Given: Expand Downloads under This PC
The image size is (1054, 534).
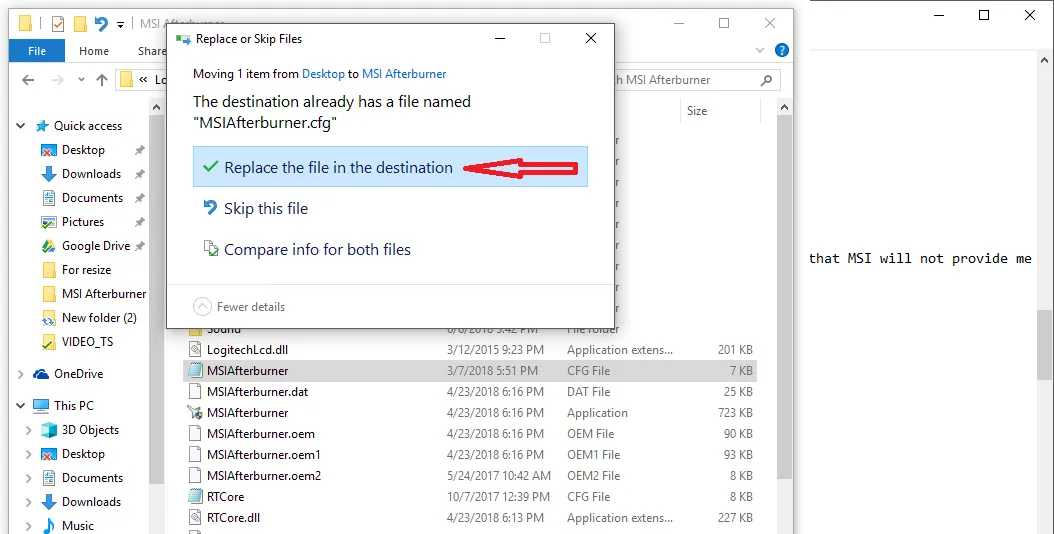Looking at the screenshot, I should tap(29, 502).
